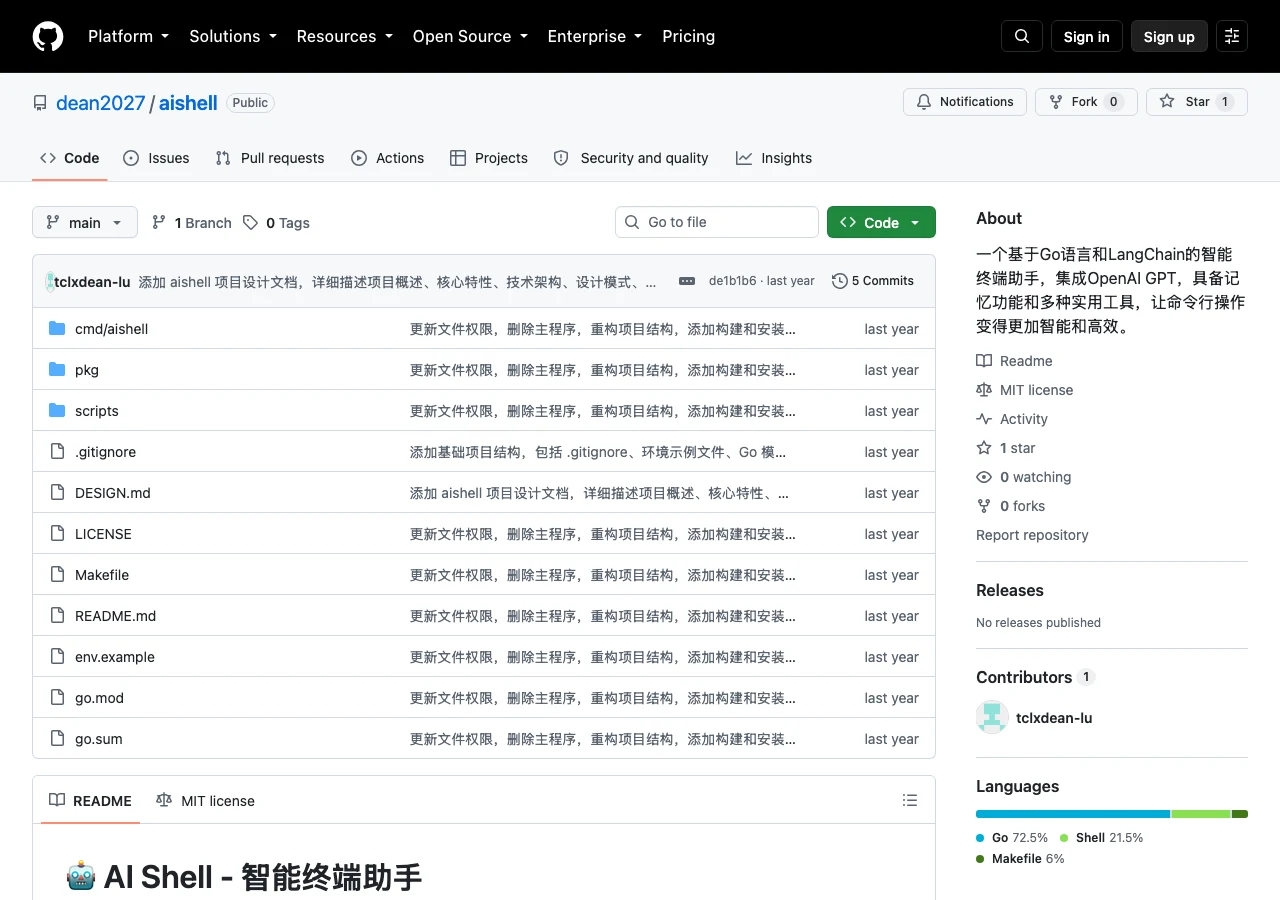Switch to the Insights tab
This screenshot has height=900, width=1280.
(x=774, y=158)
